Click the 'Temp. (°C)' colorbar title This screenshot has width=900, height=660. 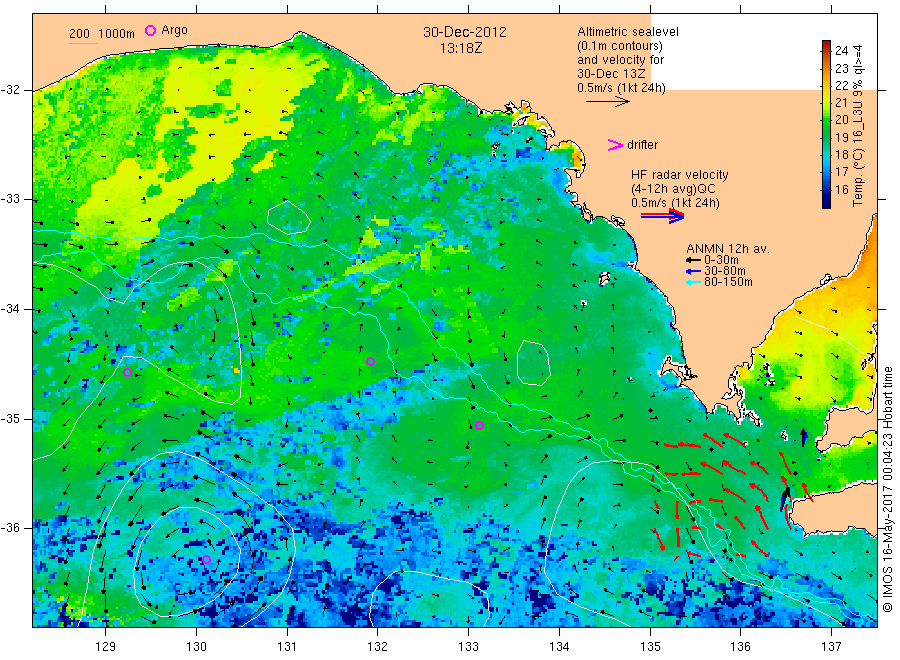coord(858,179)
